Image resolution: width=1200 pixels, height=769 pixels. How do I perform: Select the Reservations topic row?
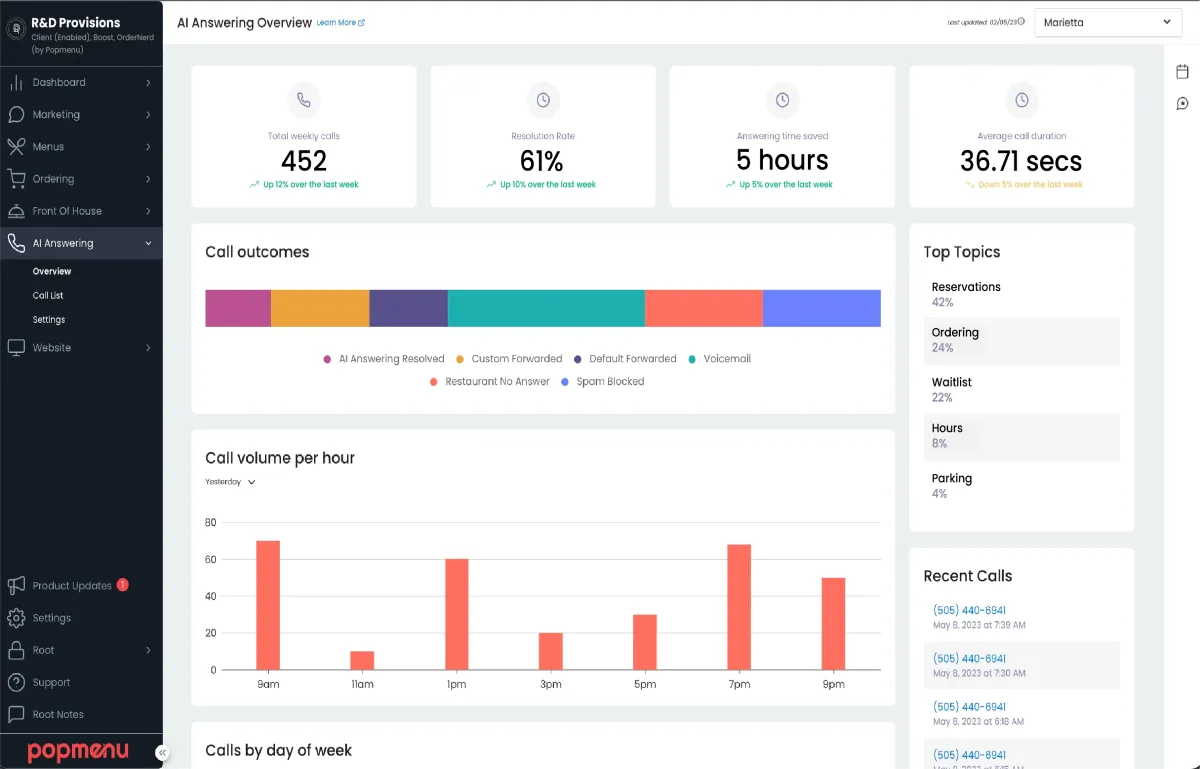tap(1021, 294)
